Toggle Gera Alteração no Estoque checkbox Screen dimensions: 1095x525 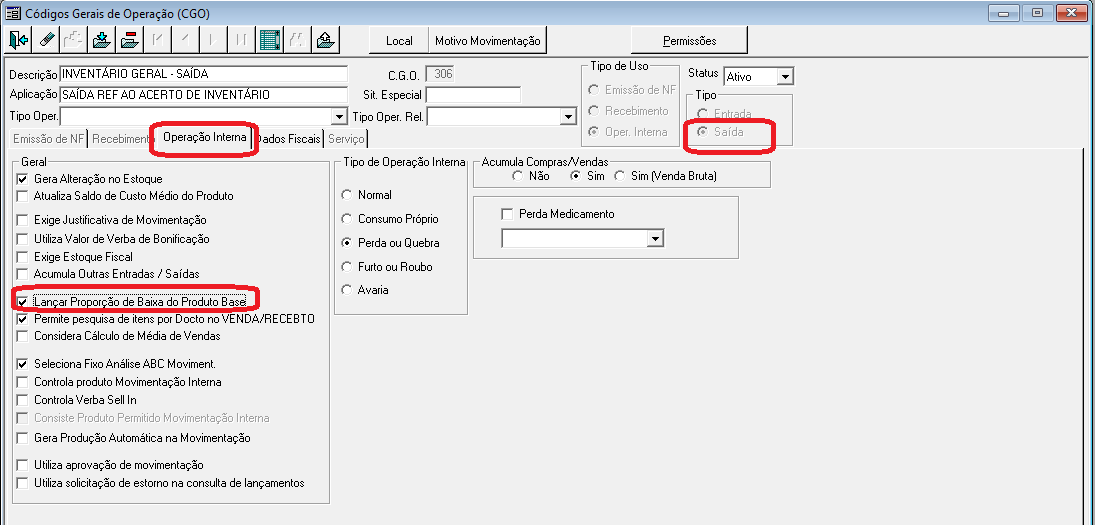coord(23,179)
